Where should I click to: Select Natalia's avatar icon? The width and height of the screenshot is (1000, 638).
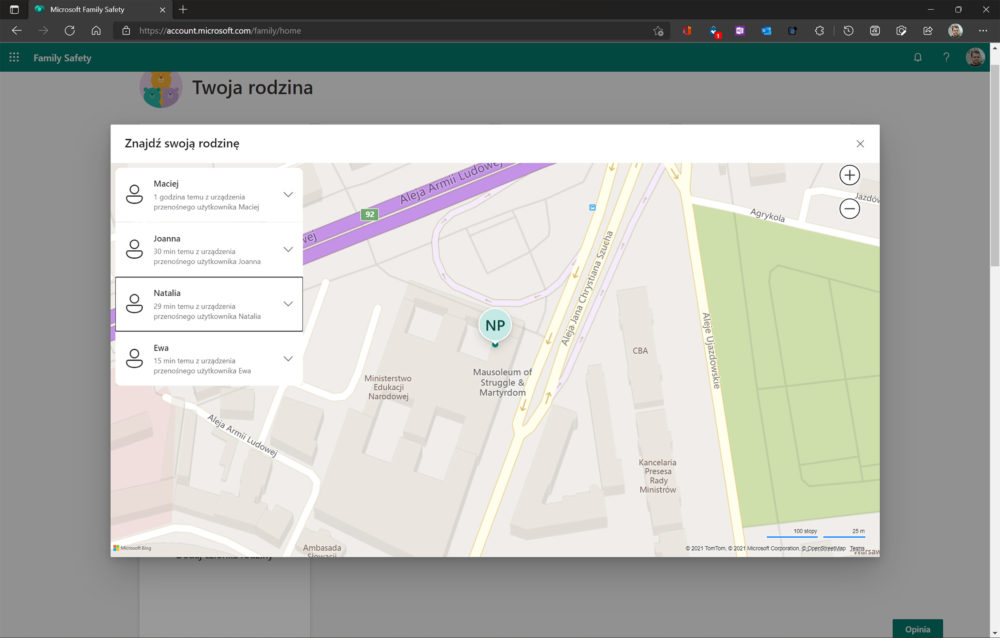click(x=134, y=304)
